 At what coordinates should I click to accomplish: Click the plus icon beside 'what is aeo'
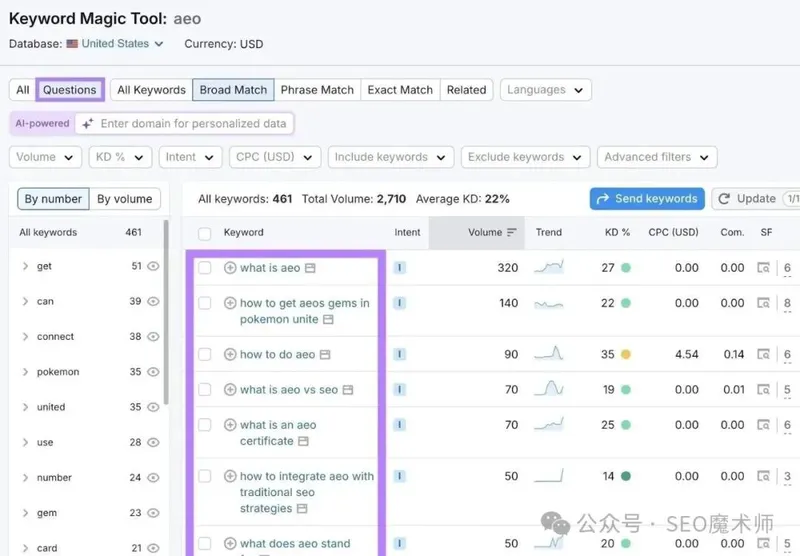(x=230, y=268)
